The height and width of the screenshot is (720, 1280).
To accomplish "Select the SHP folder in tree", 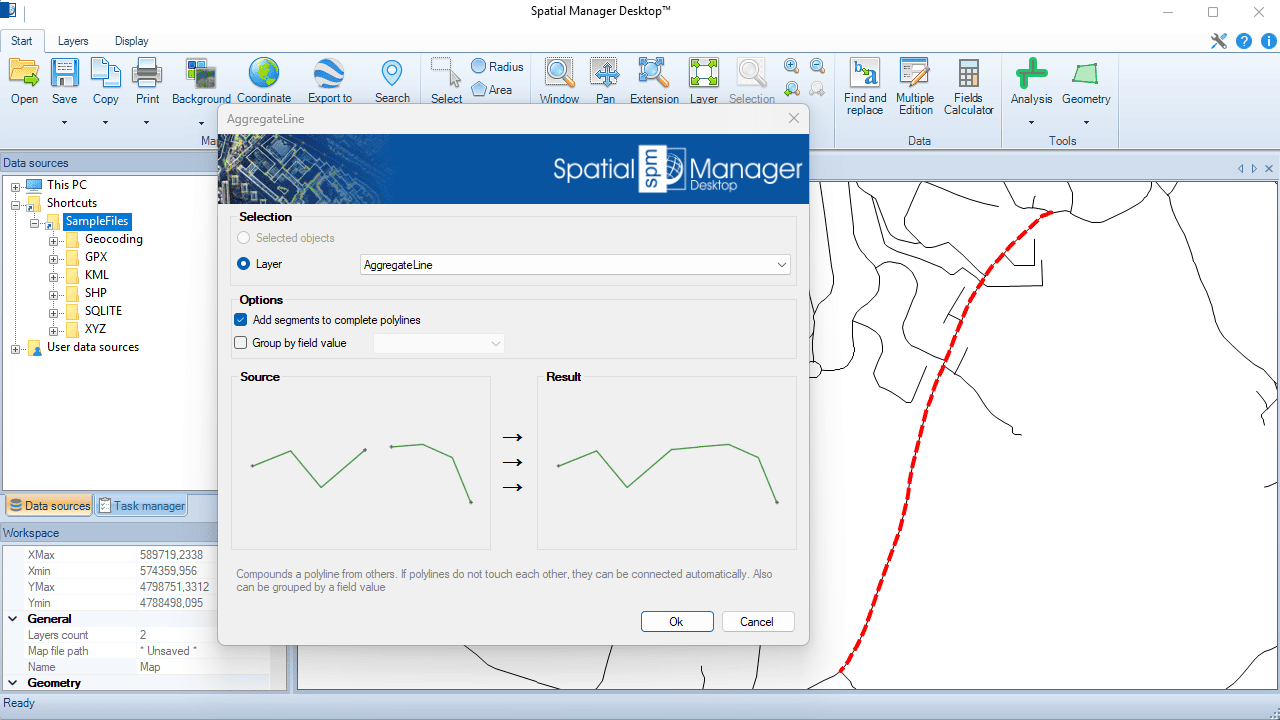I will [x=96, y=293].
